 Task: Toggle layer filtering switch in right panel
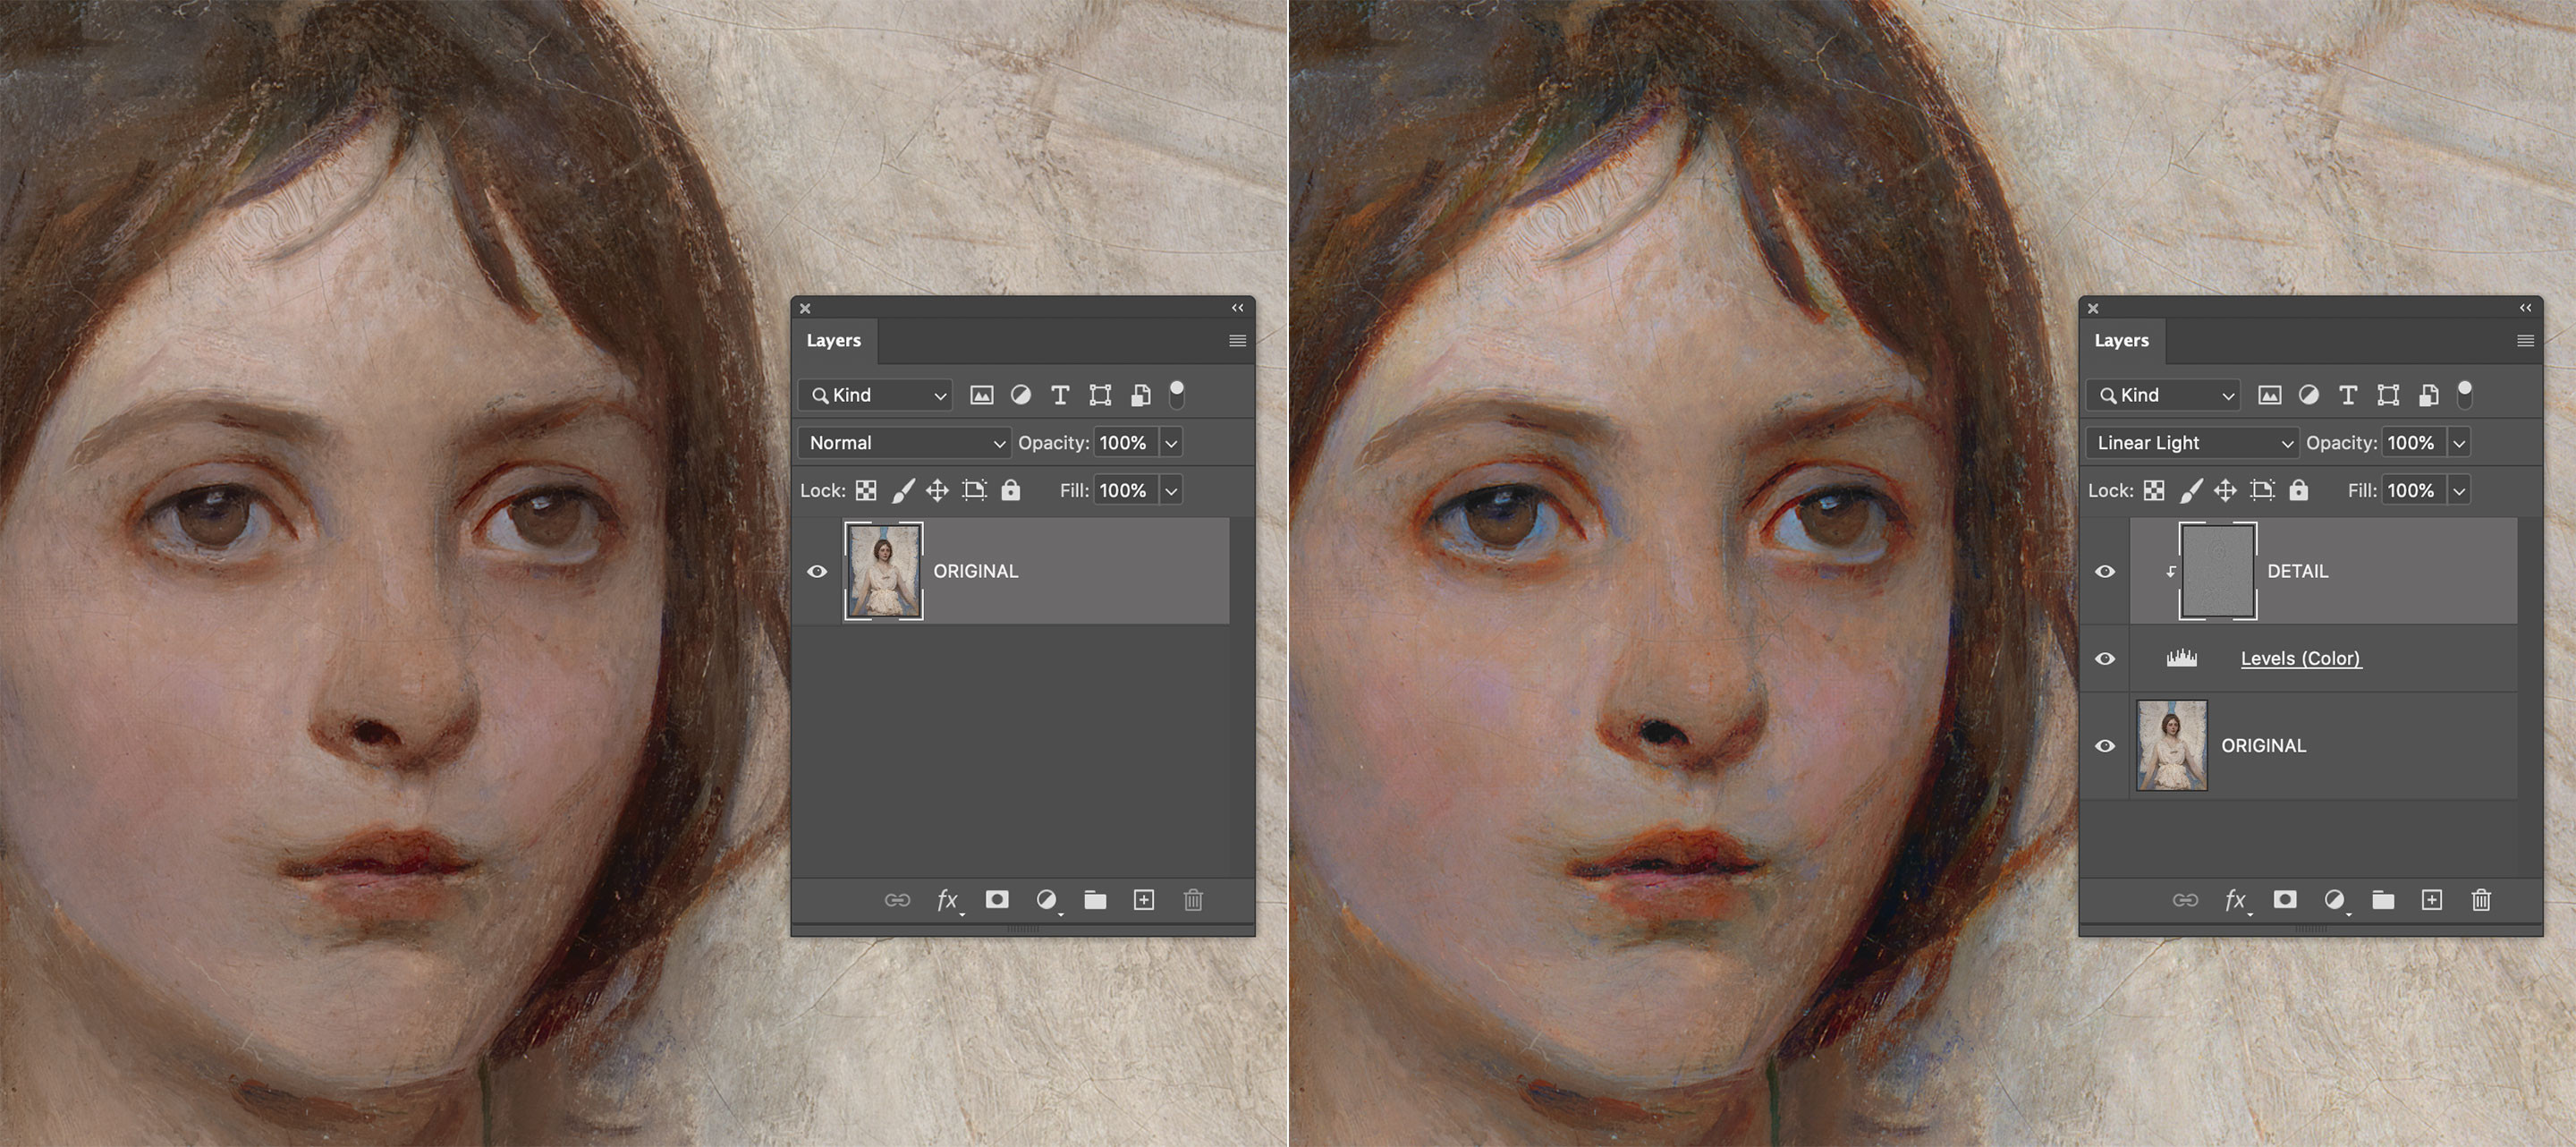click(x=2465, y=394)
